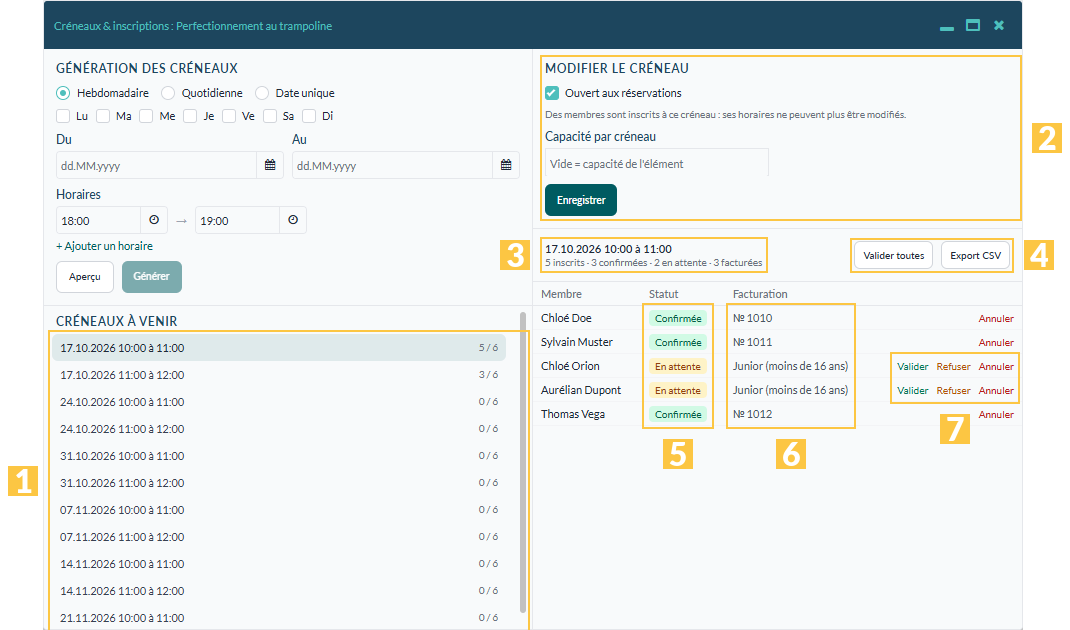Open clock picker for end time 19:00

tap(293, 220)
